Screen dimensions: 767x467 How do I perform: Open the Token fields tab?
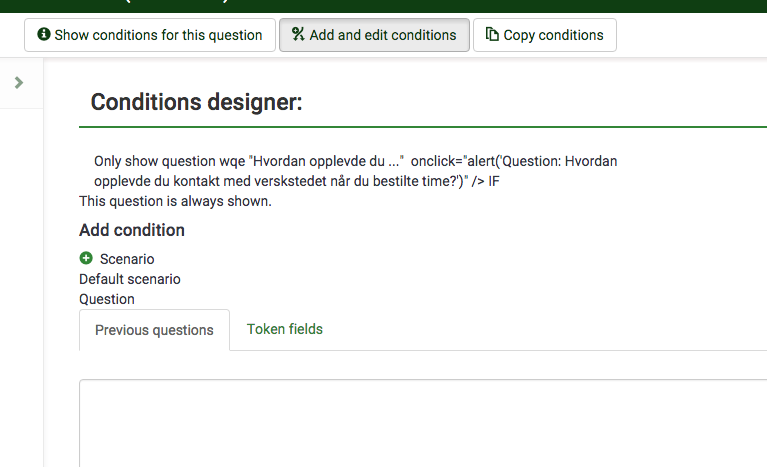pyautogui.click(x=285, y=329)
